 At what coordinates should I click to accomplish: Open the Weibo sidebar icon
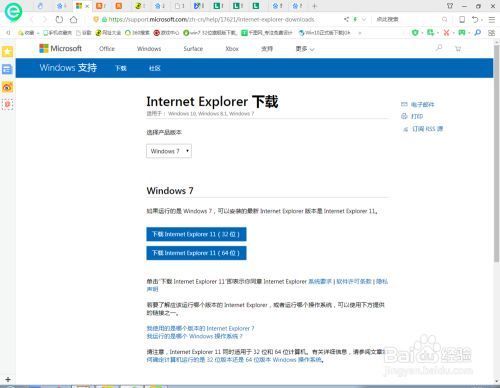click(x=7, y=87)
